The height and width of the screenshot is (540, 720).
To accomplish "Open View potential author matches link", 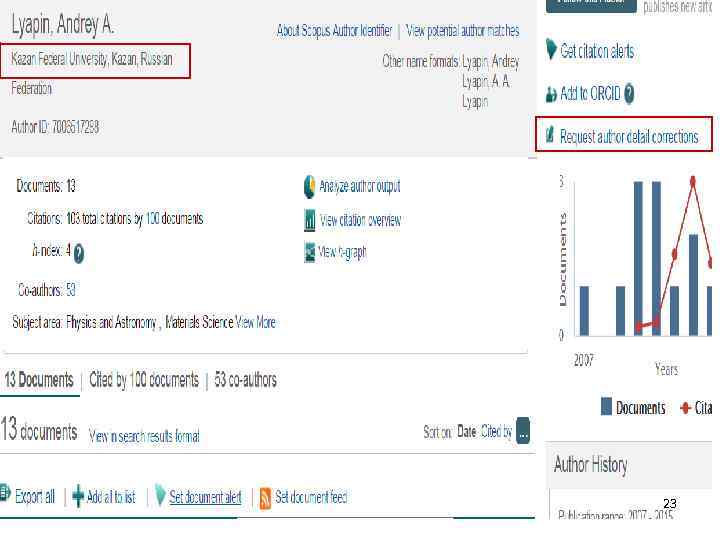I will (463, 31).
